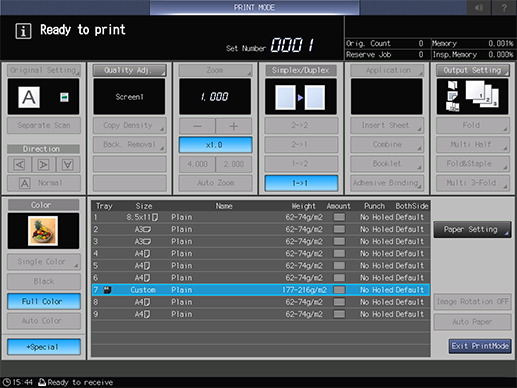Select the right-facing direction arrow icon
Screen dimensions: 517x388
pyautogui.click(x=44, y=164)
